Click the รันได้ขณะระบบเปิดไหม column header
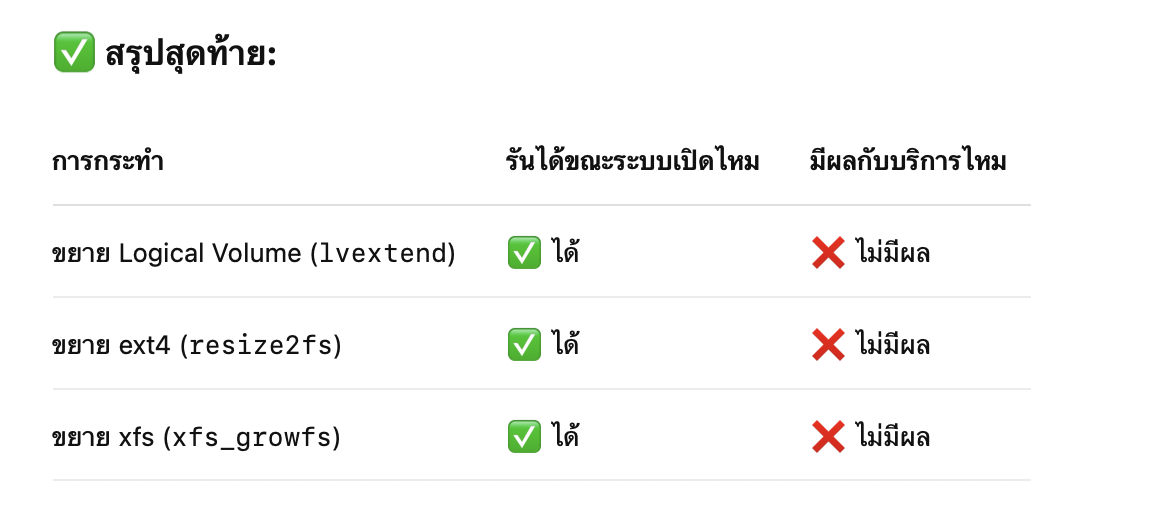Viewport: 1170px width, 516px height. (x=632, y=161)
